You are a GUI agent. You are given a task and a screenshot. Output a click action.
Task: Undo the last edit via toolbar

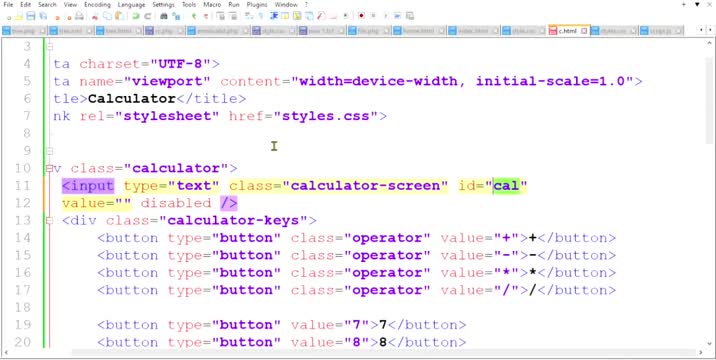pos(136,16)
